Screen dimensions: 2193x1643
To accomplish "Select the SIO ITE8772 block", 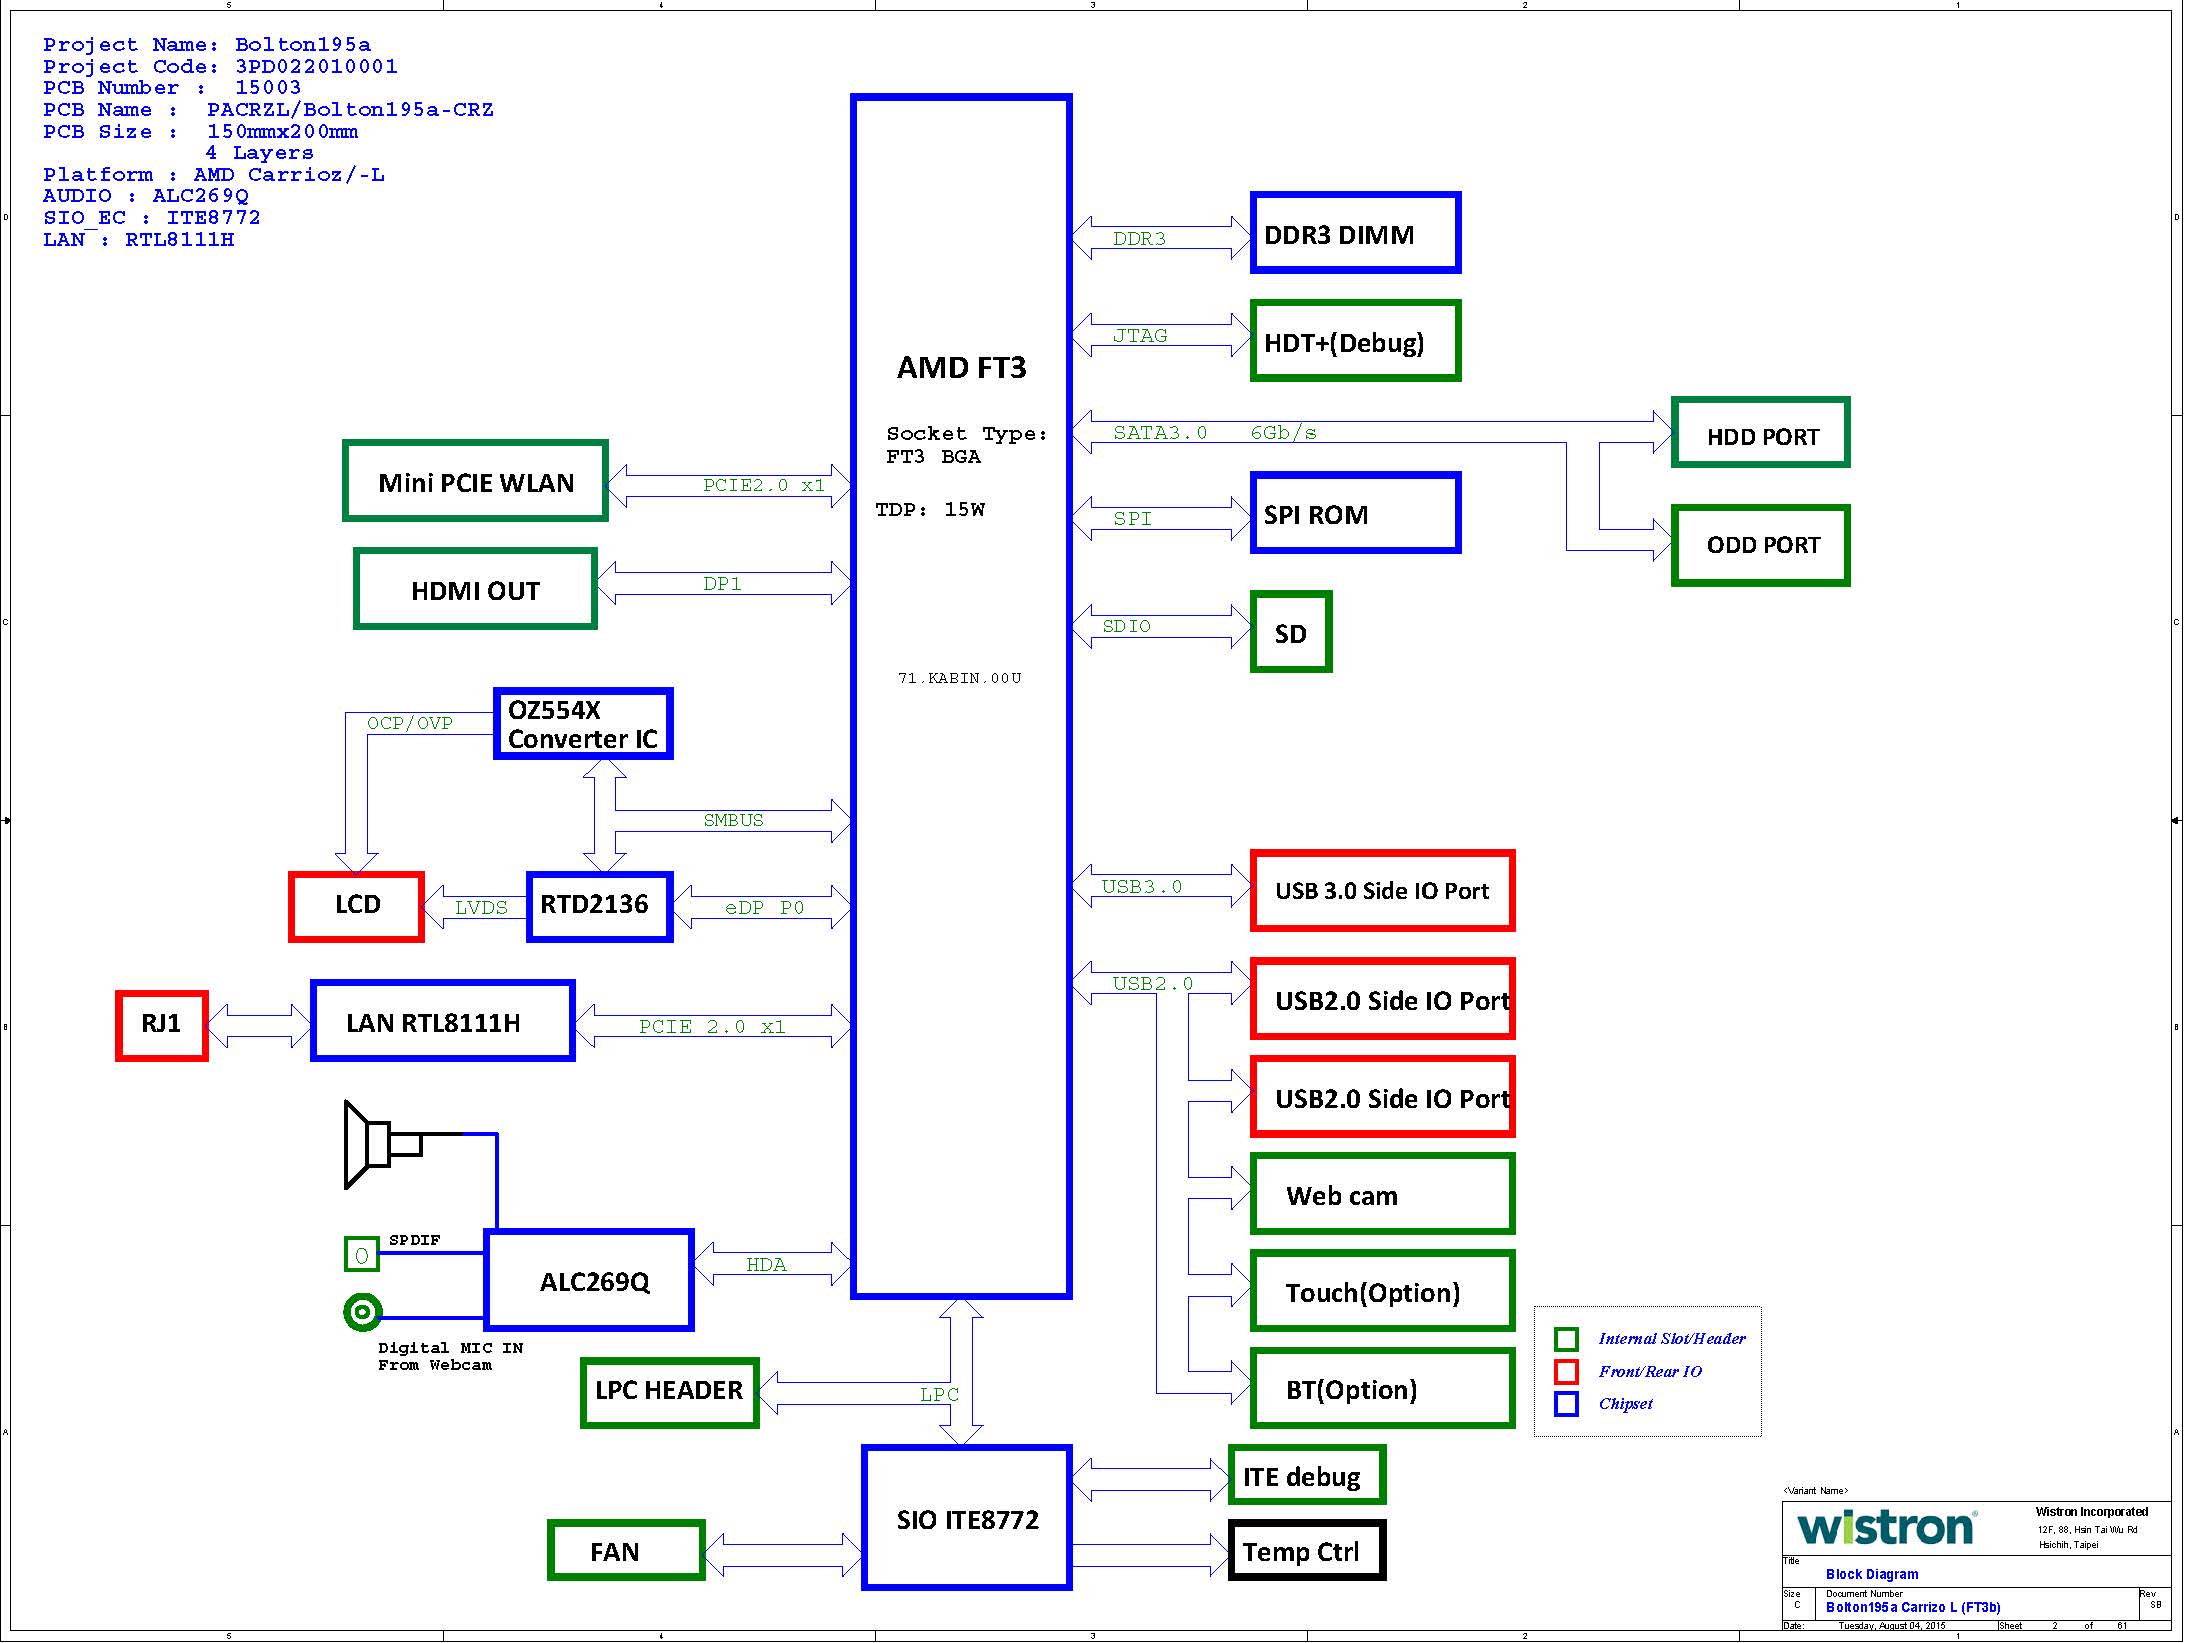I will [x=966, y=1517].
